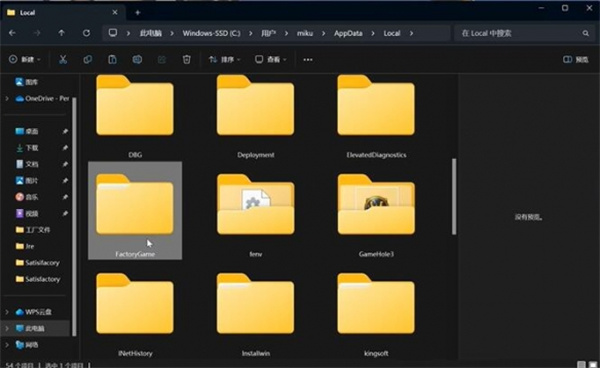
Task: Unpin Downloads using its pin icon
Action: pyautogui.click(x=65, y=148)
